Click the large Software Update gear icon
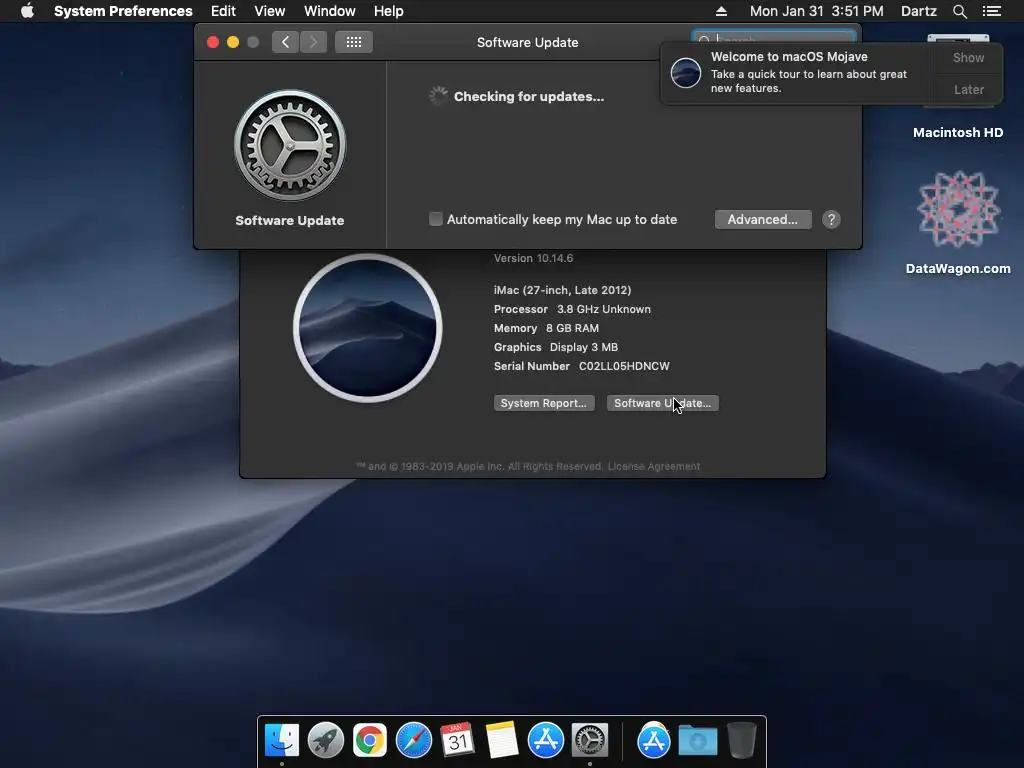 point(290,145)
